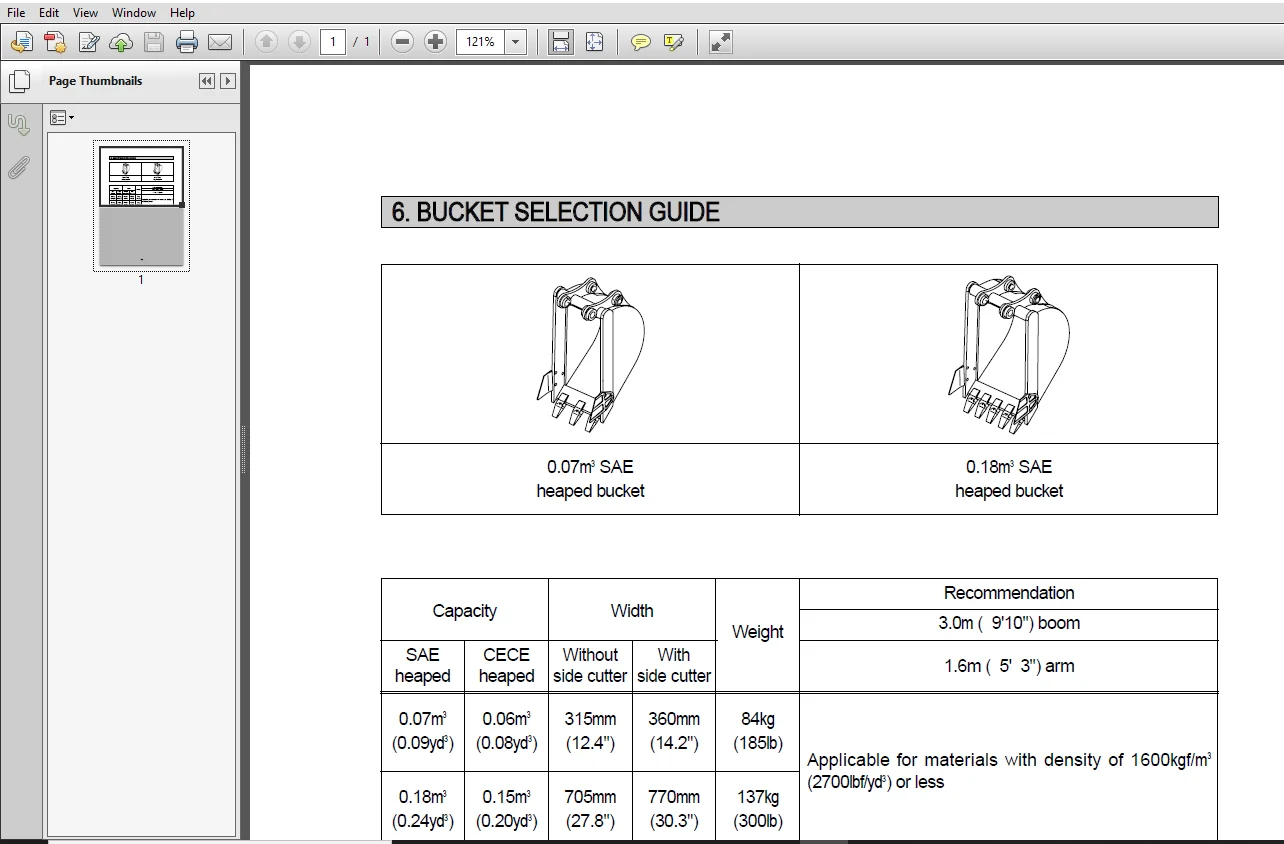The width and height of the screenshot is (1284, 844).
Task: Click the '84kg (185lb)' weight cell
Action: pos(757,731)
